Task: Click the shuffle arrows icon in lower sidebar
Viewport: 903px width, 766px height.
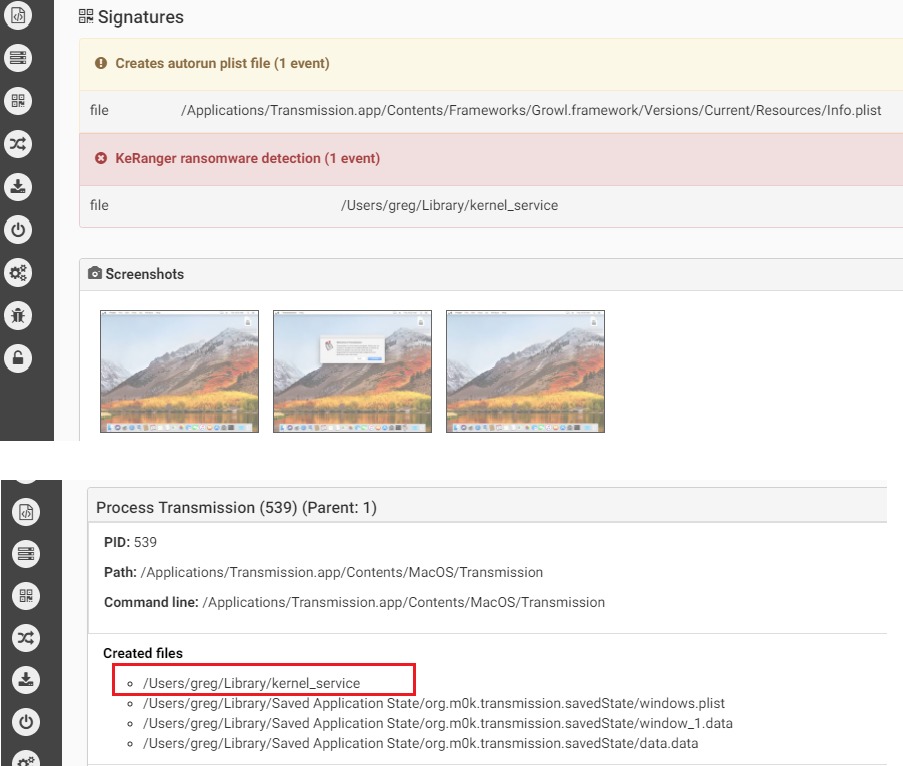Action: coord(26,638)
